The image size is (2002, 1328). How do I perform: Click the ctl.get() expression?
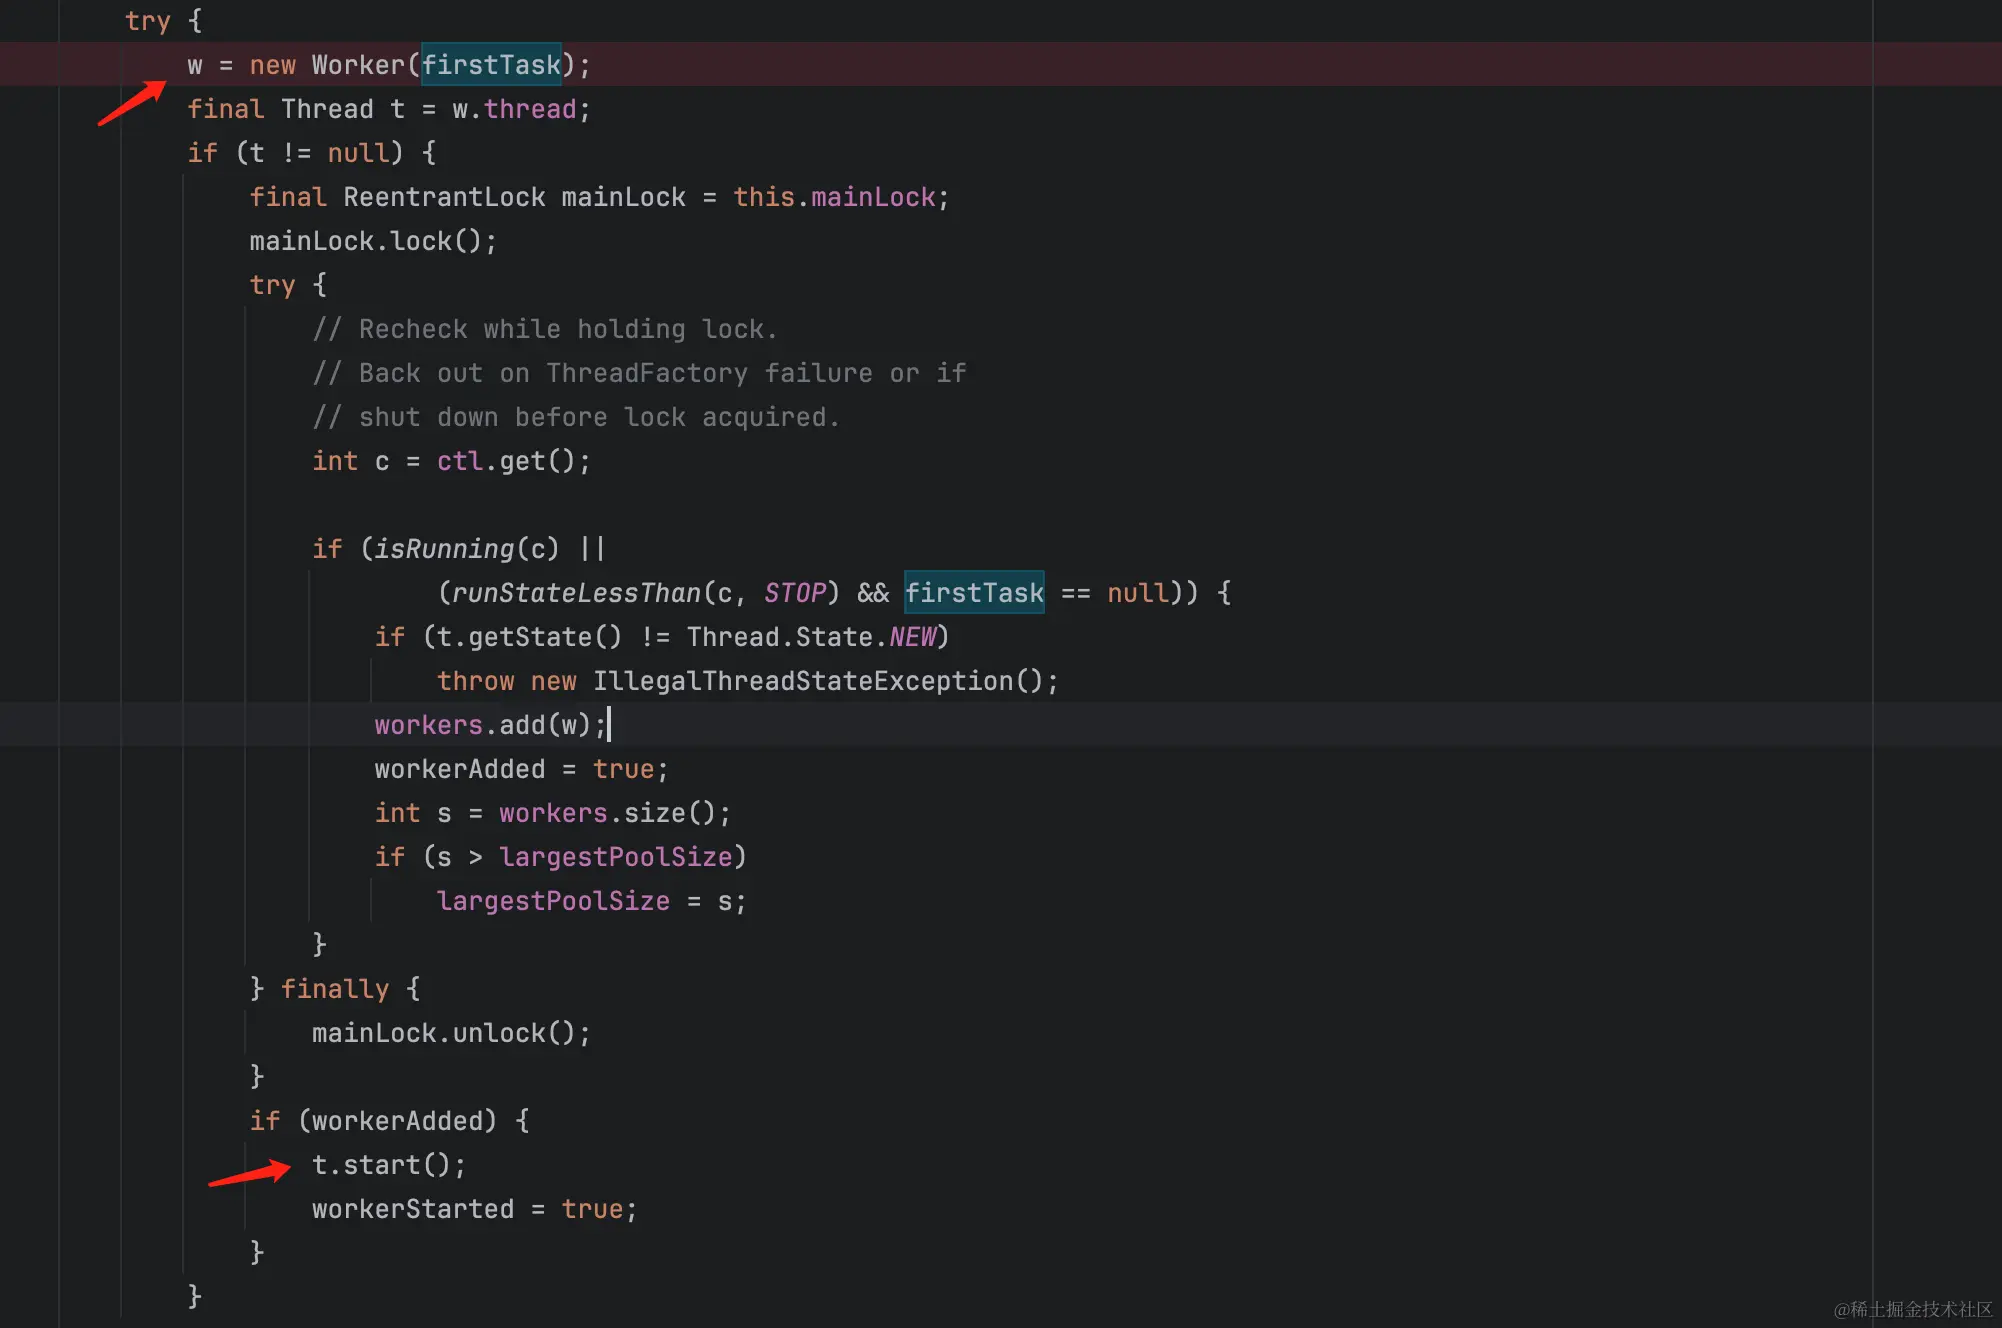coord(512,461)
